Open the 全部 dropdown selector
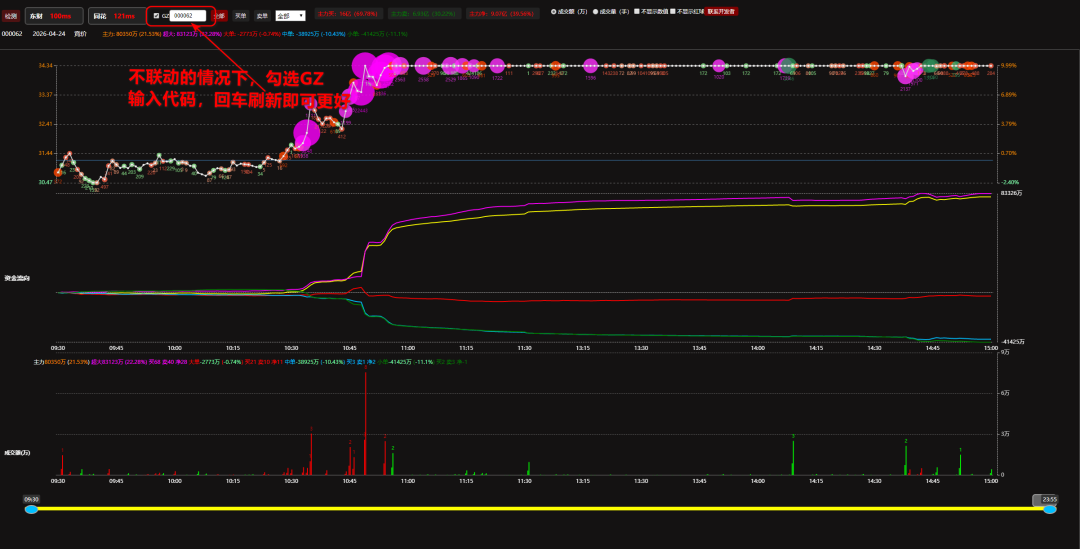 (x=290, y=16)
